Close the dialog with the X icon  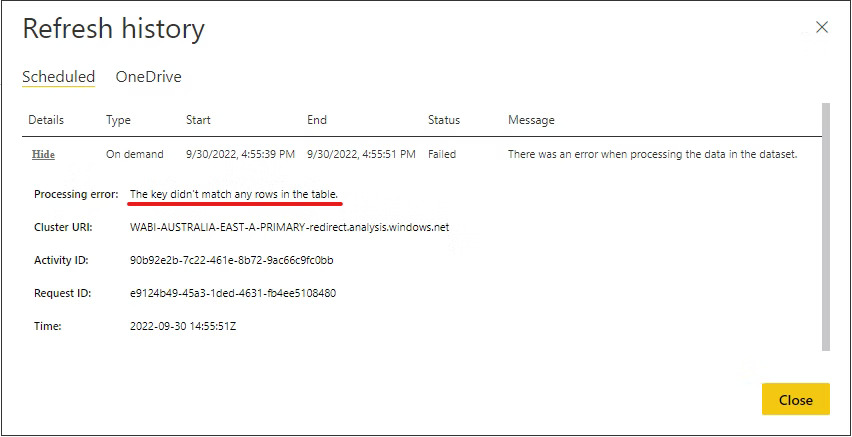(x=821, y=28)
